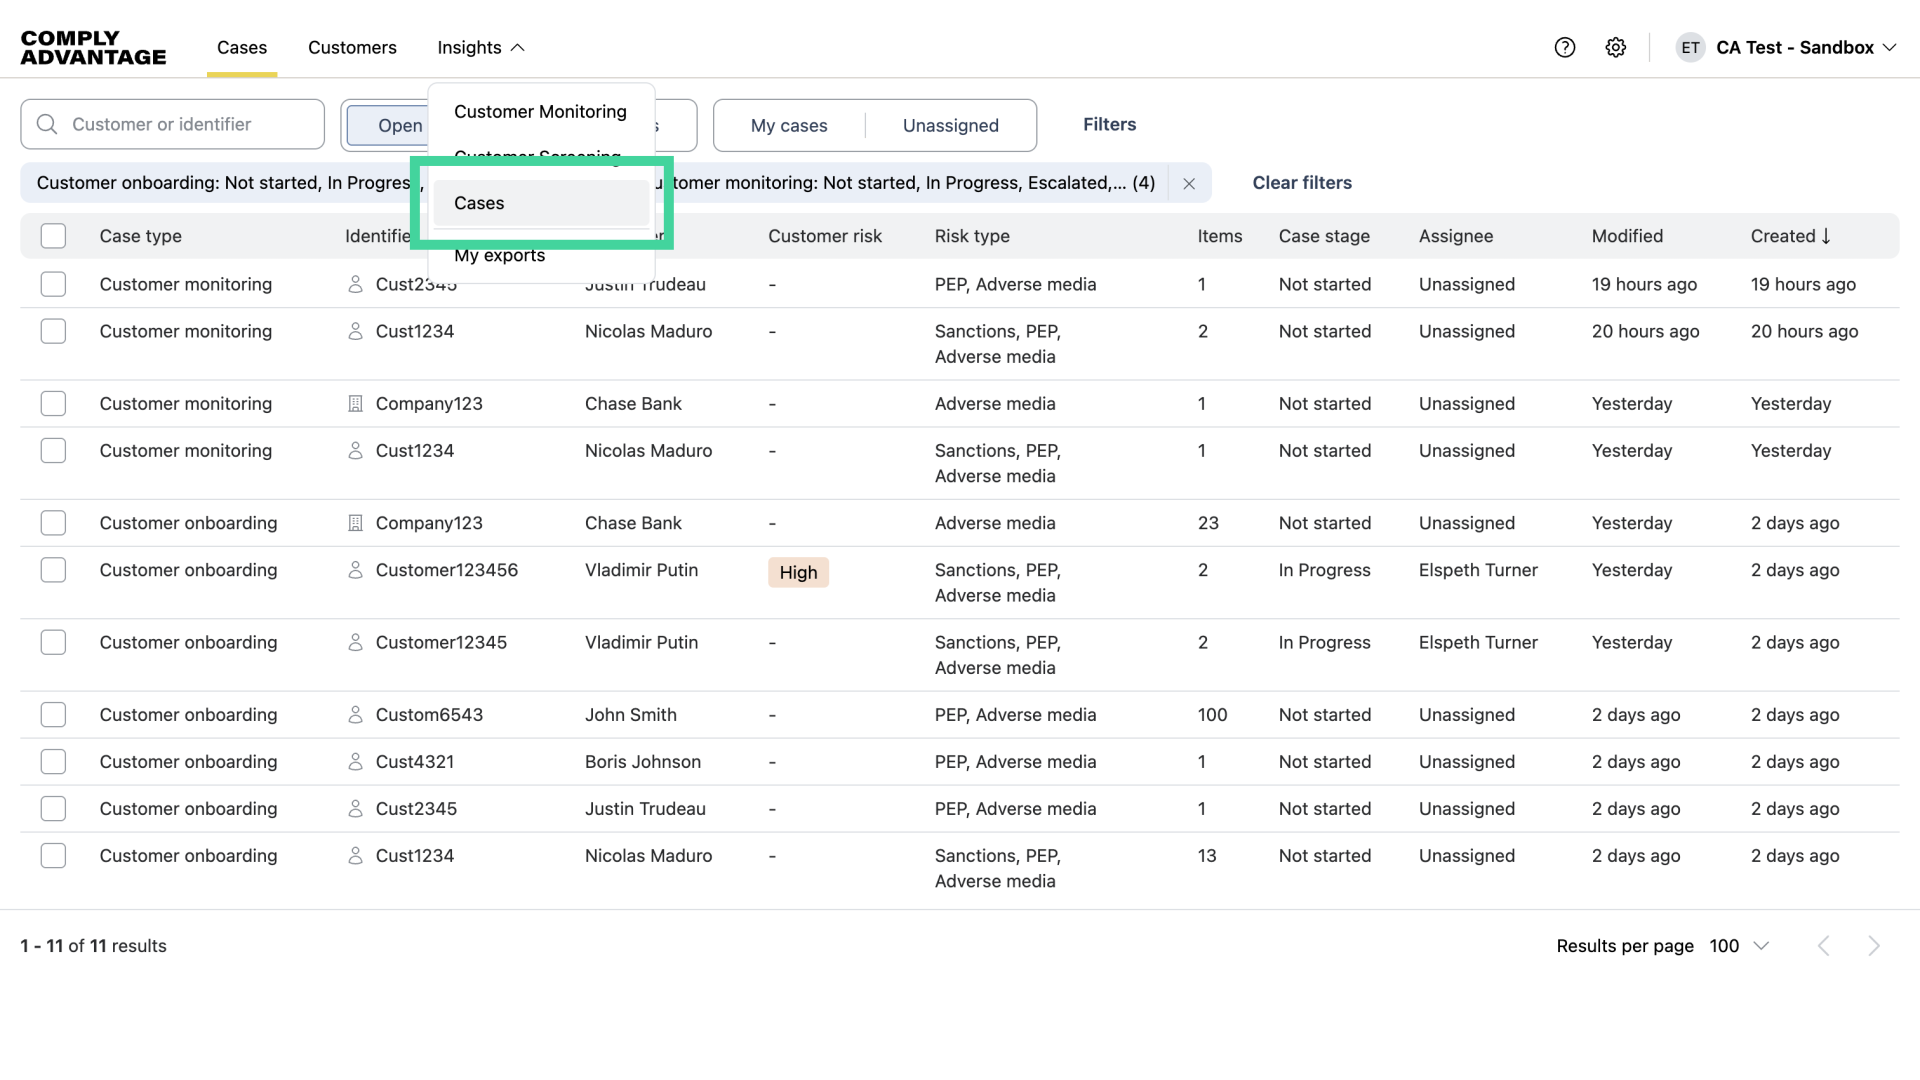
Task: Open the help question mark icon
Action: tap(1564, 47)
